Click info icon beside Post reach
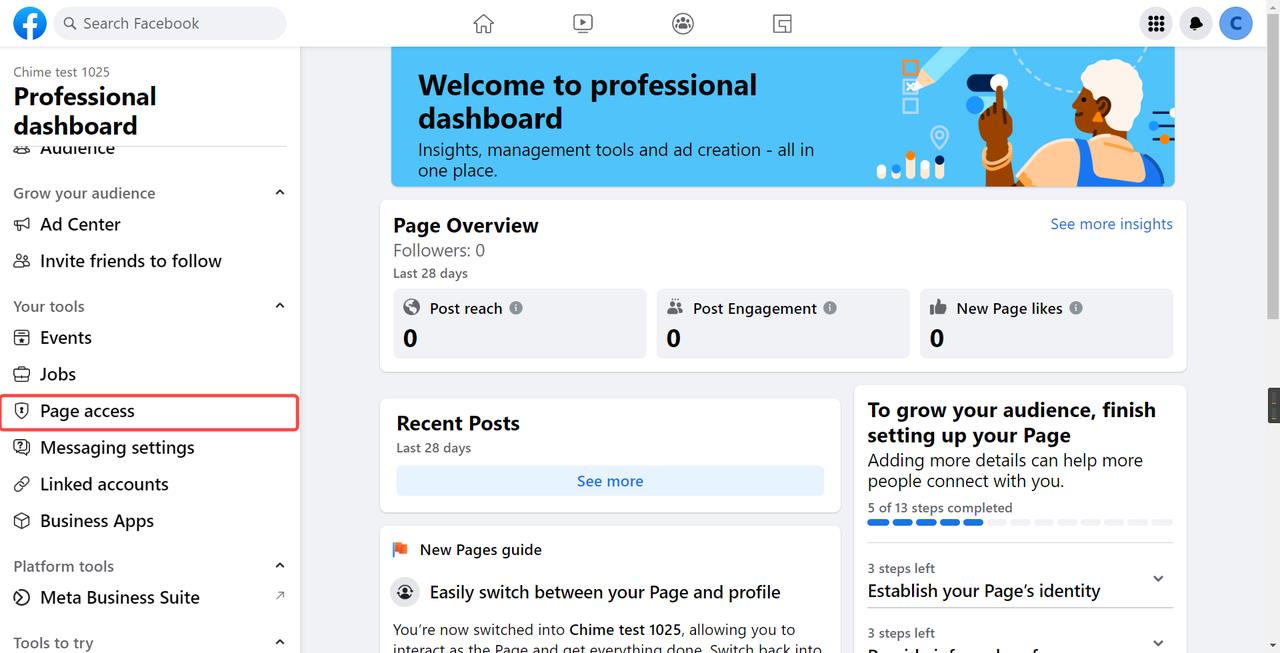 516,308
